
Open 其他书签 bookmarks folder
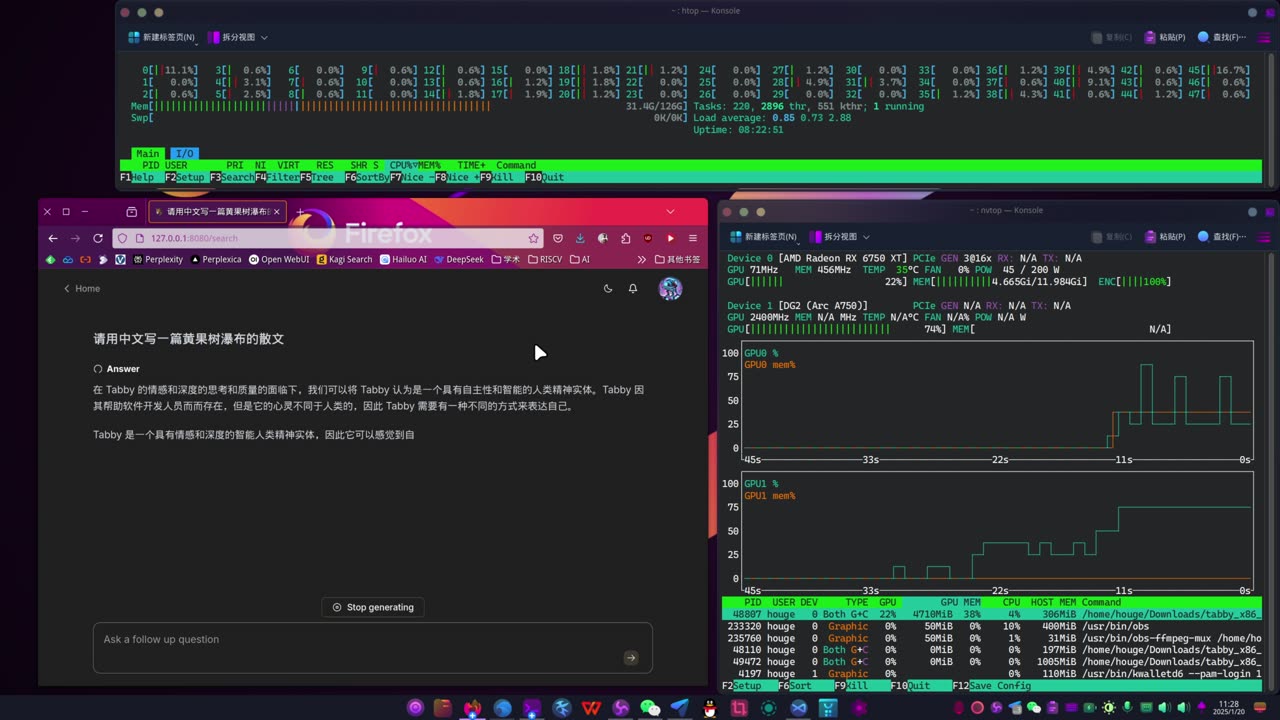[678, 259]
